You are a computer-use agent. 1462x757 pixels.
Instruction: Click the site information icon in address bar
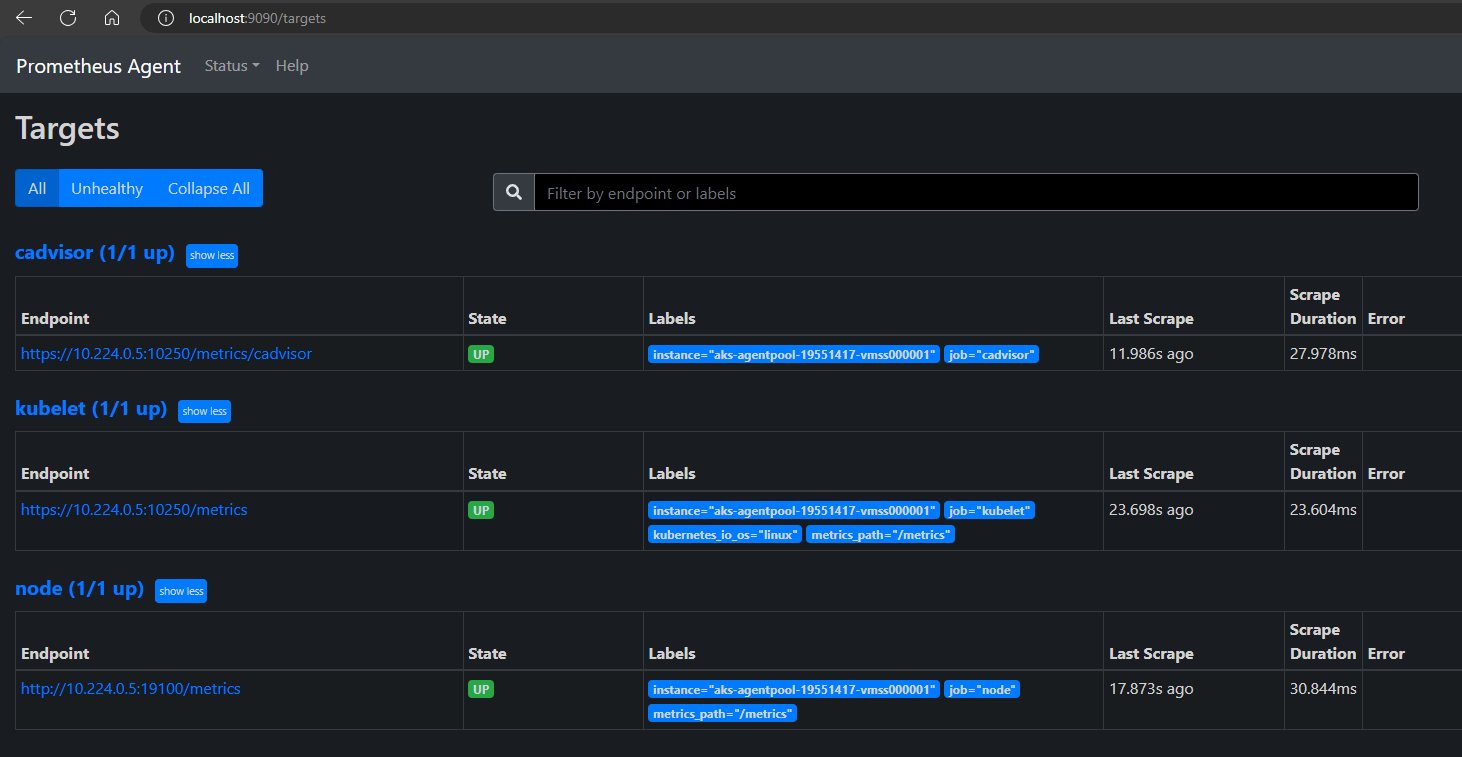click(x=166, y=18)
